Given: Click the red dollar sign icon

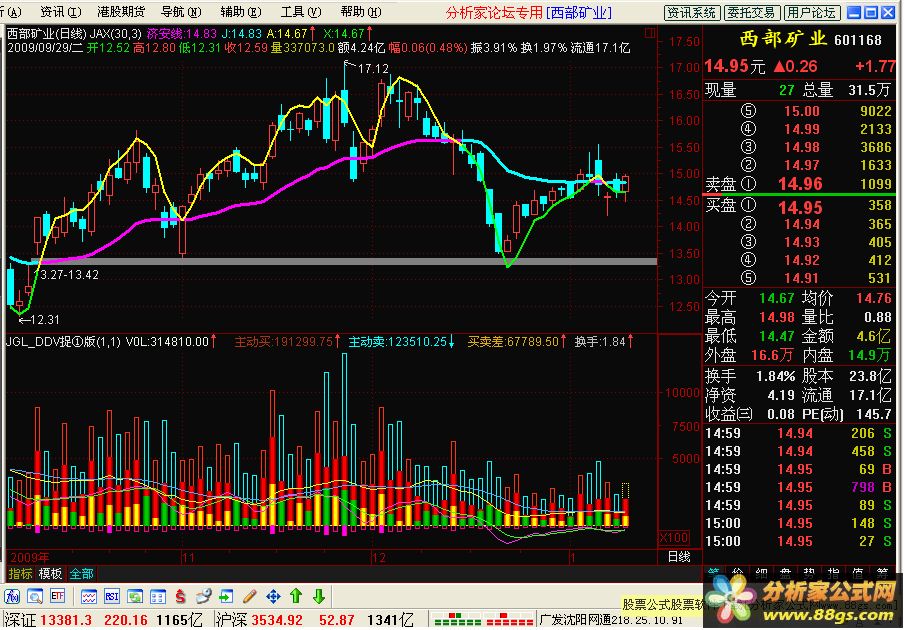Looking at the screenshot, I should pyautogui.click(x=181, y=596).
